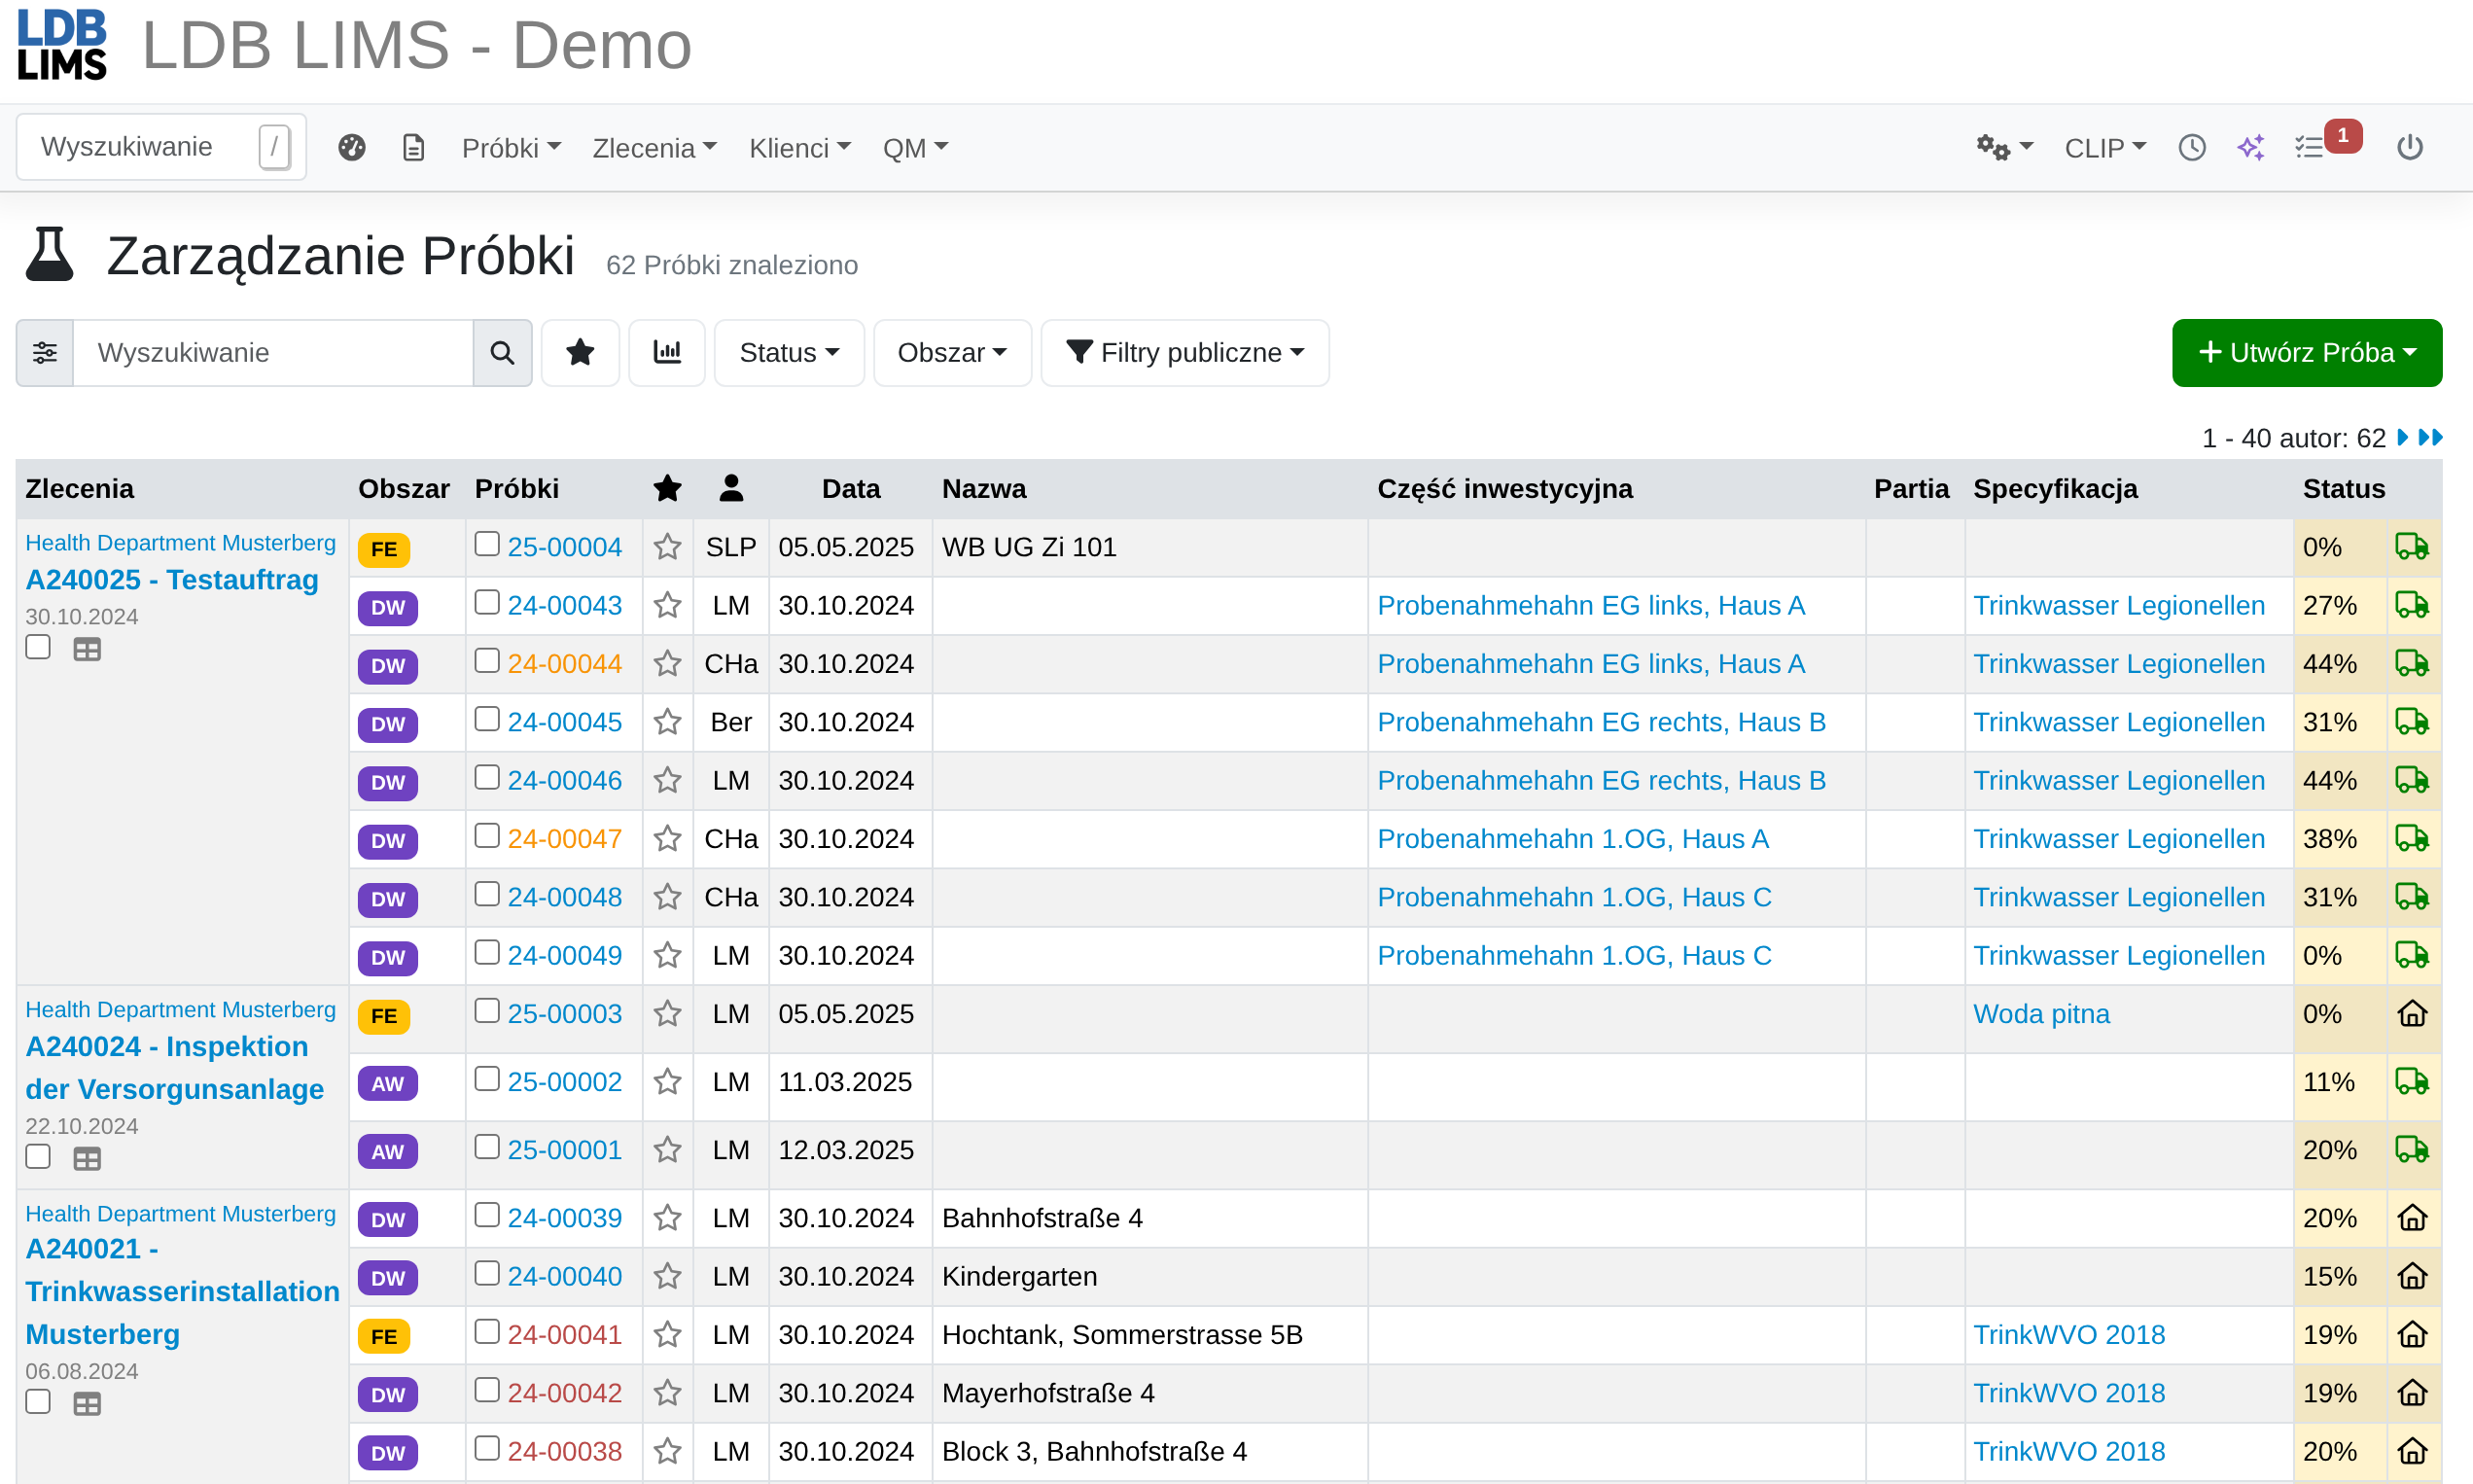This screenshot has height=1484, width=2473.
Task: Click the sample list Wyszukiwanie input
Action: point(273,353)
